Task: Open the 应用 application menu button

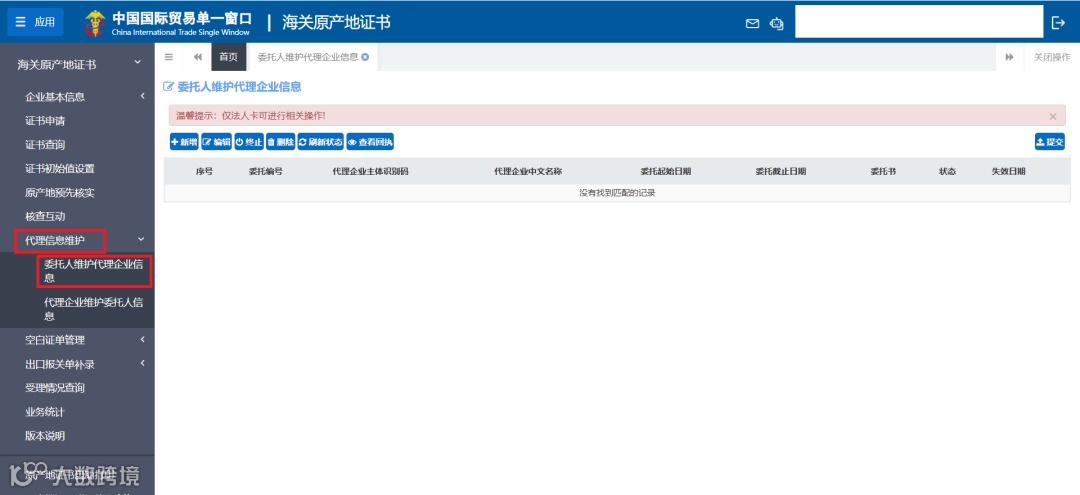Action: point(35,22)
